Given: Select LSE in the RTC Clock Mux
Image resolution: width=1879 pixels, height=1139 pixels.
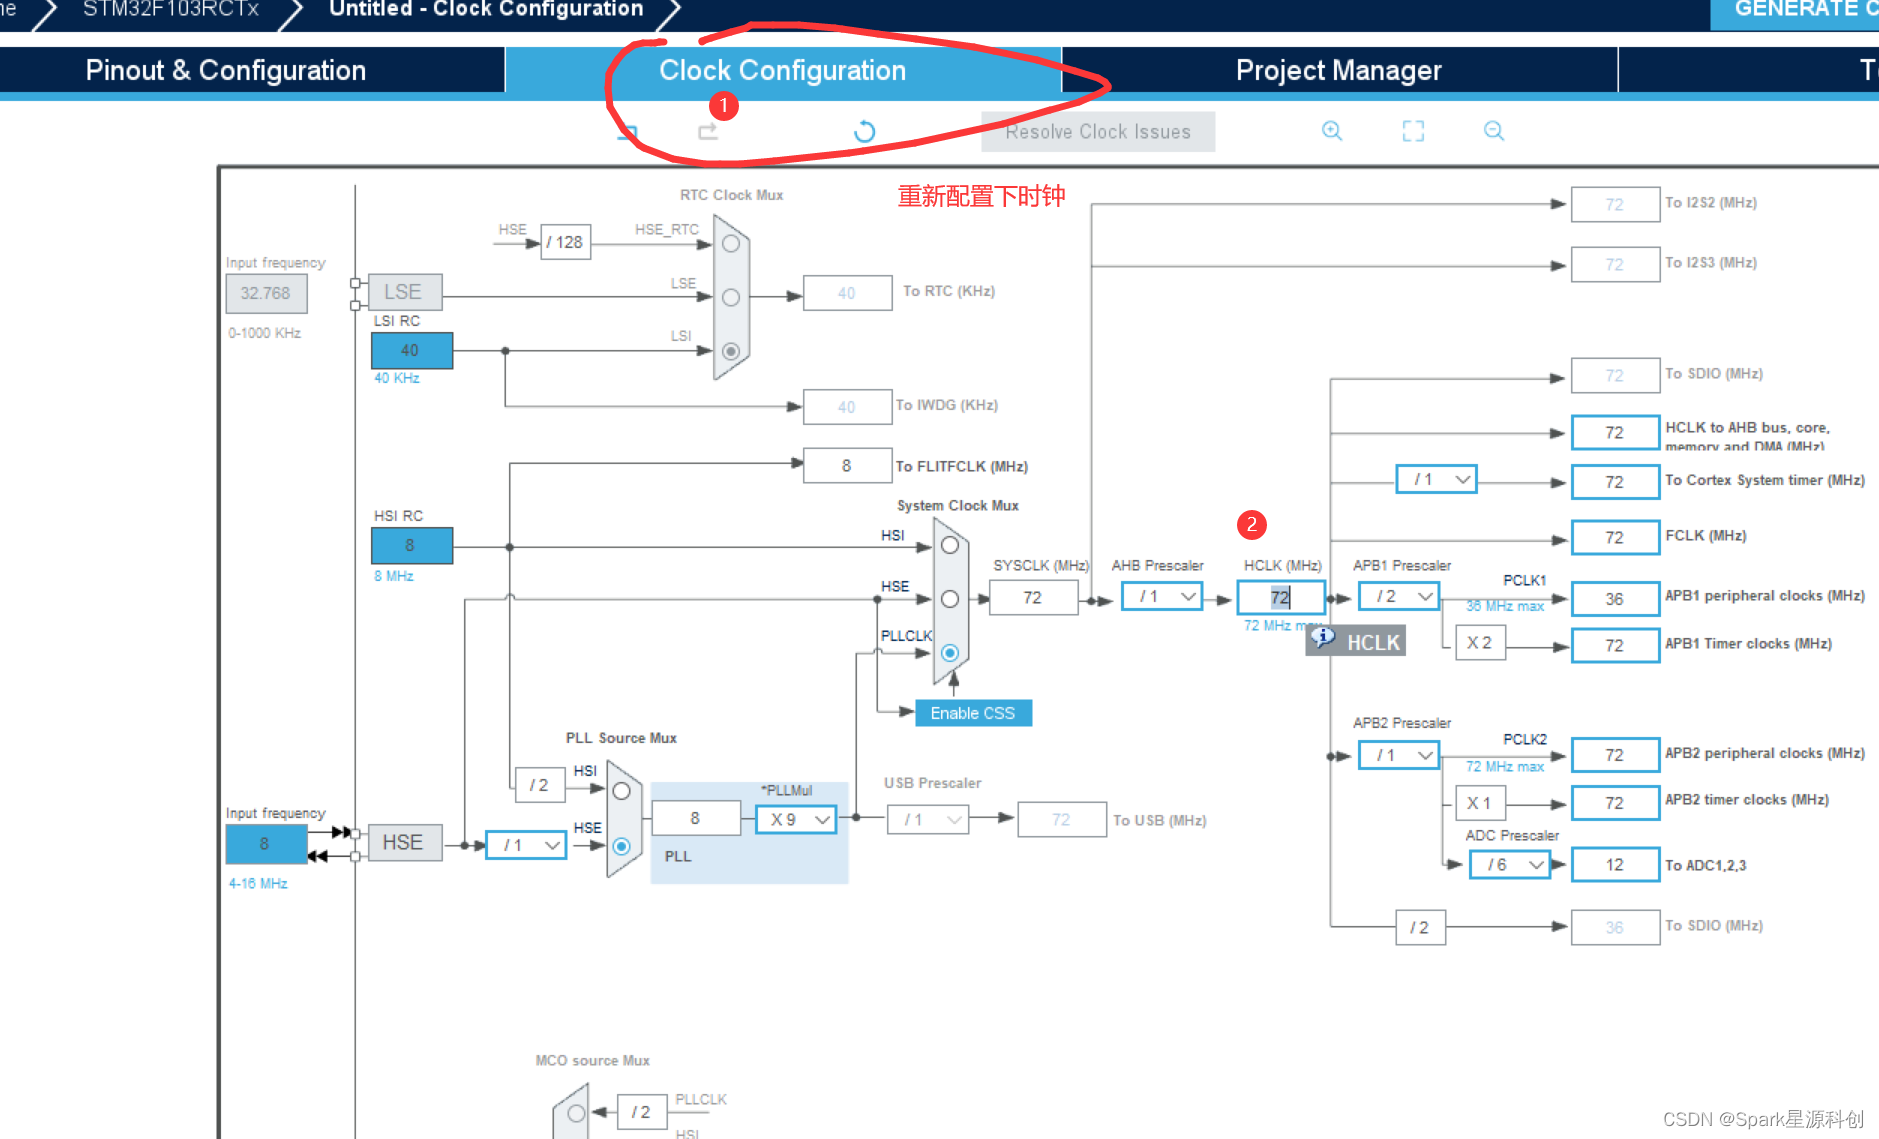Looking at the screenshot, I should pos(730,296).
